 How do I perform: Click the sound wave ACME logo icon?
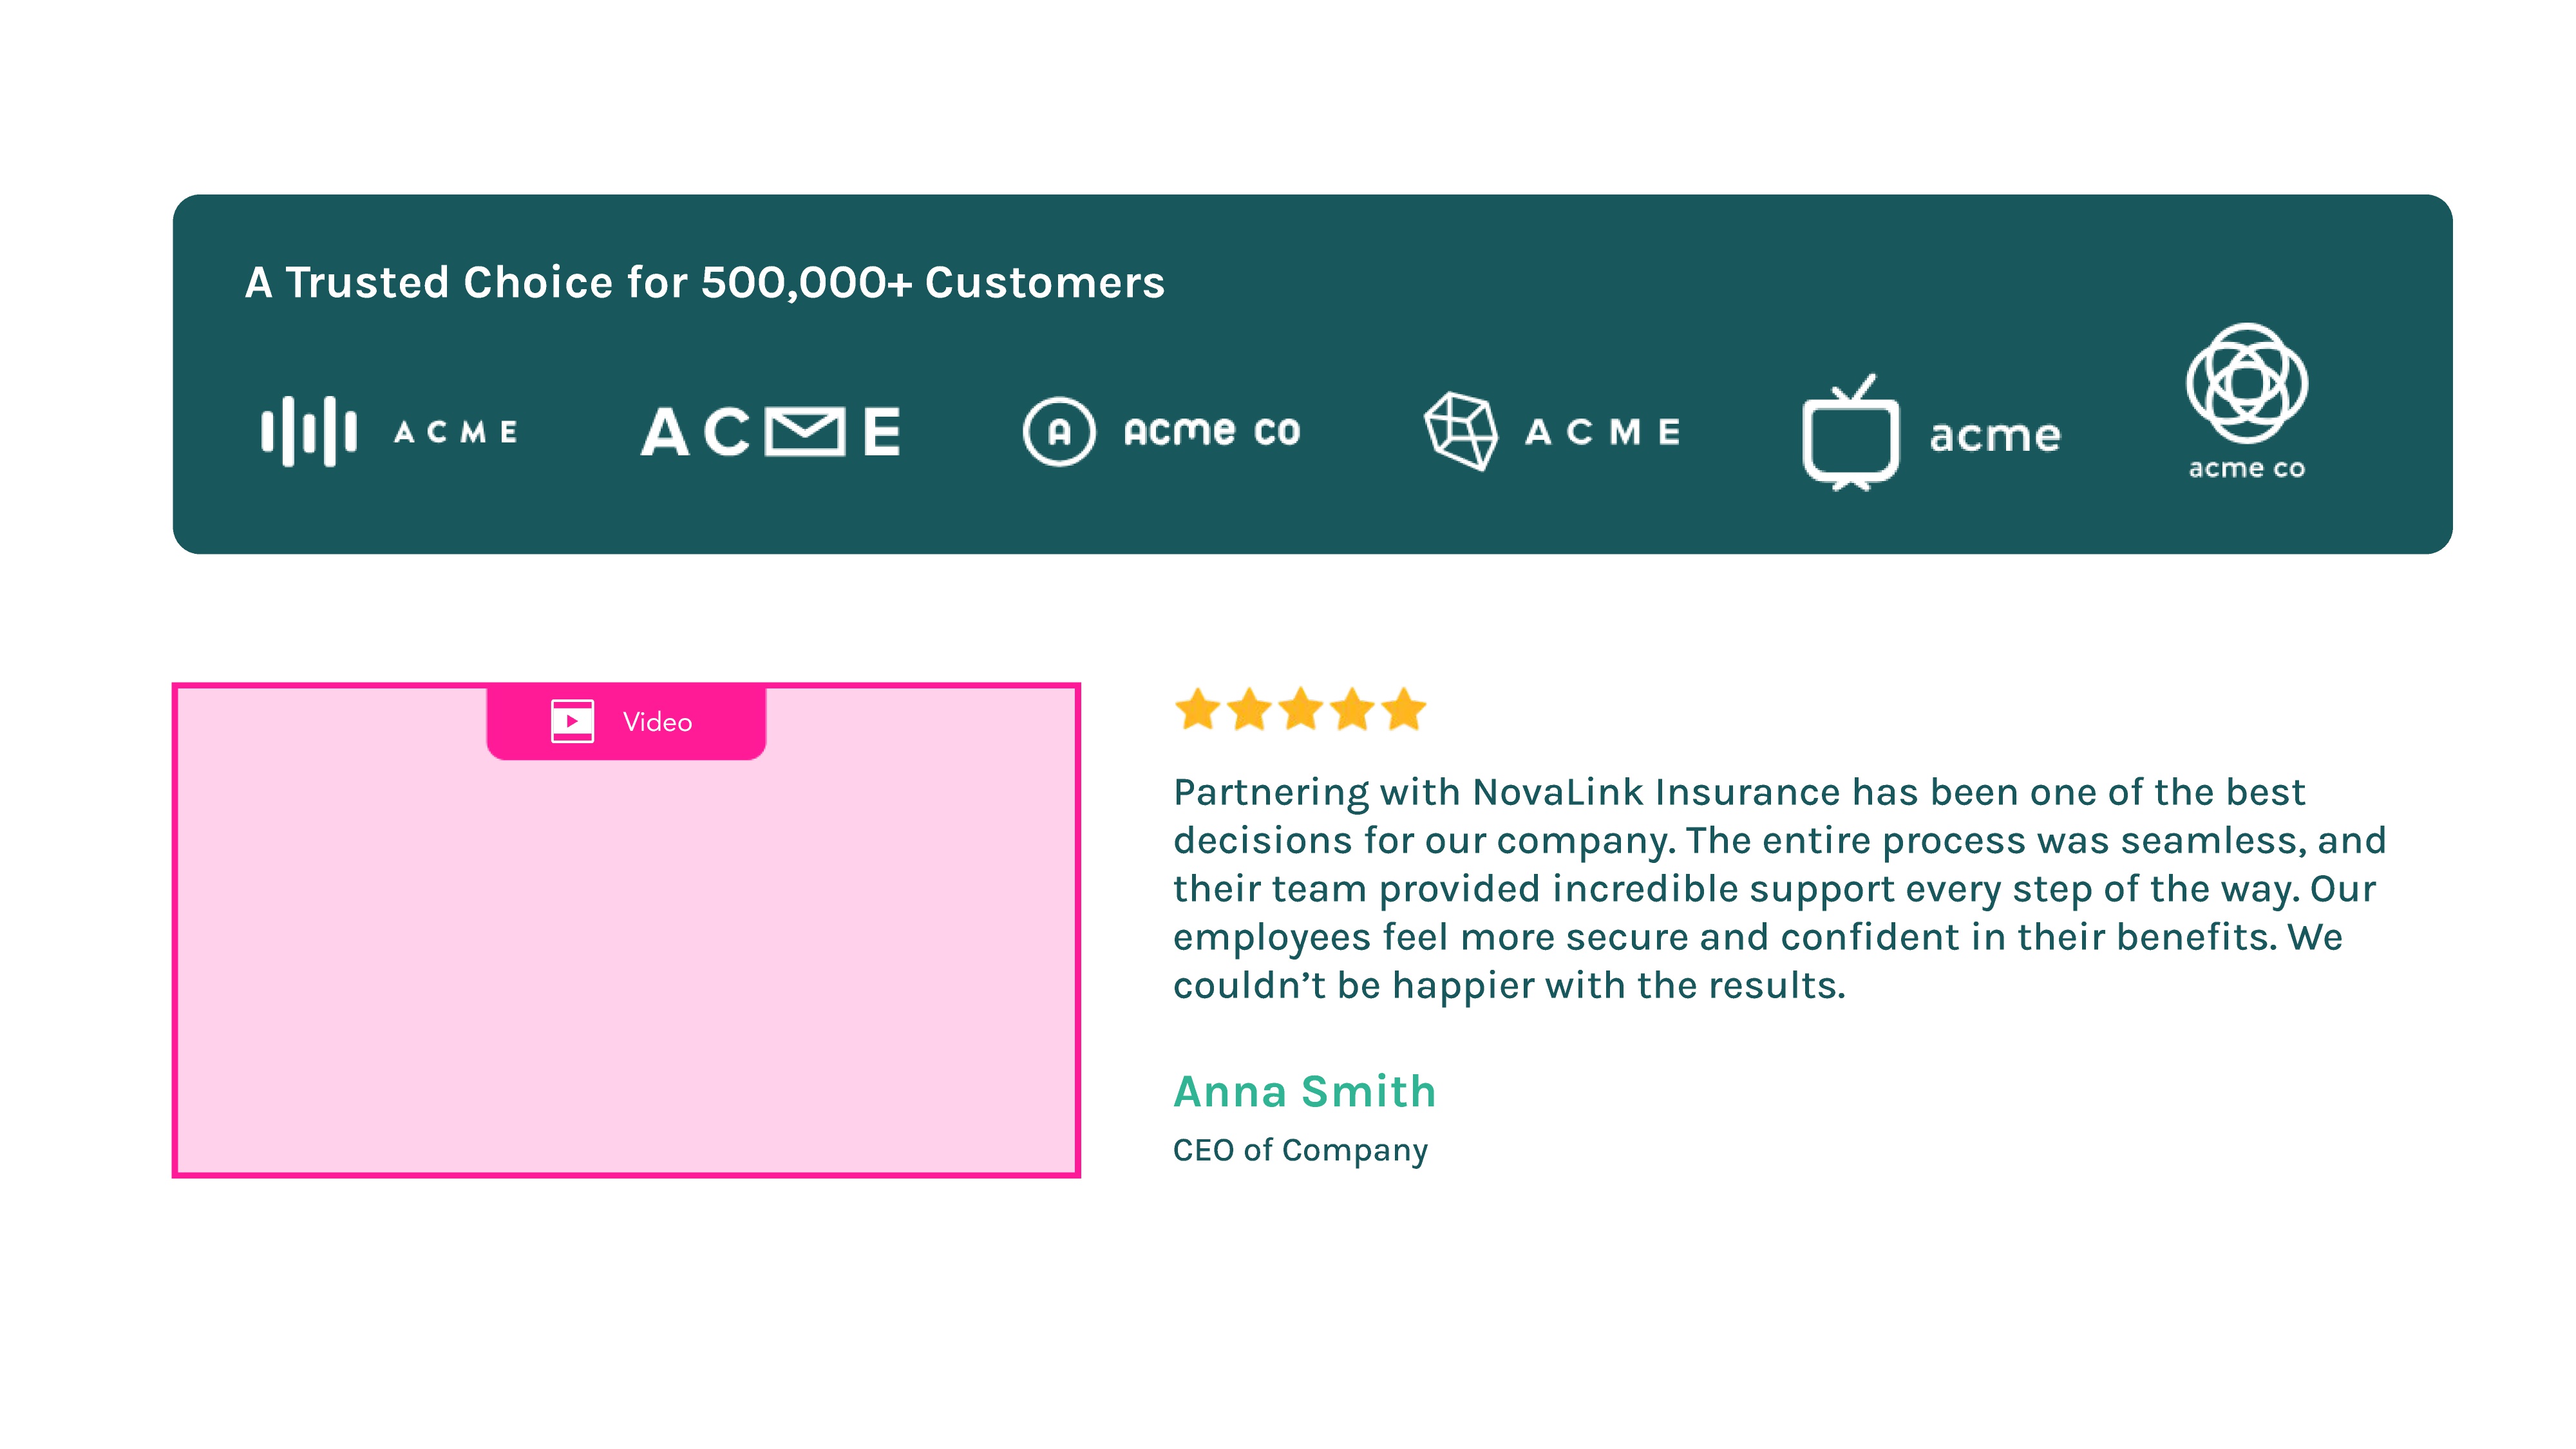(x=308, y=432)
